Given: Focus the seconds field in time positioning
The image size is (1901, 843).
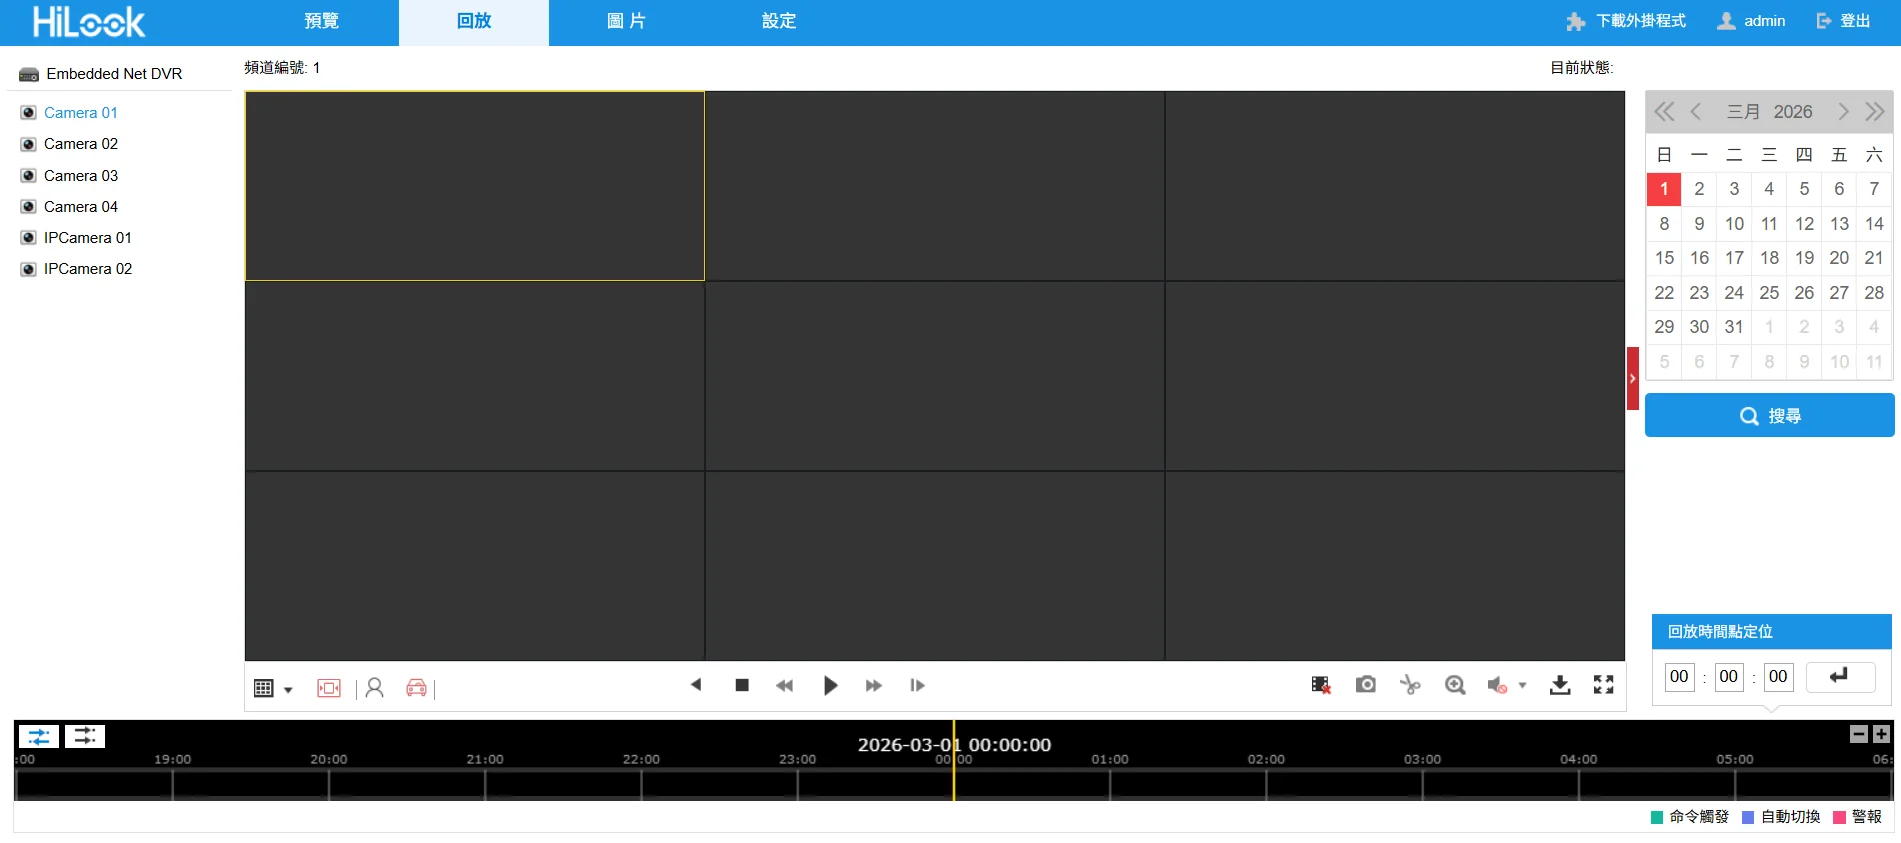Looking at the screenshot, I should pyautogui.click(x=1778, y=677).
